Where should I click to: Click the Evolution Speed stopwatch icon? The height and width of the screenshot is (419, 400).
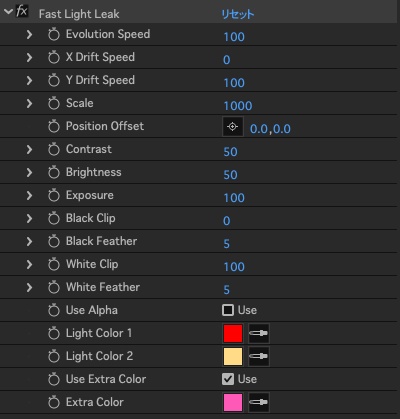pyautogui.click(x=54, y=34)
